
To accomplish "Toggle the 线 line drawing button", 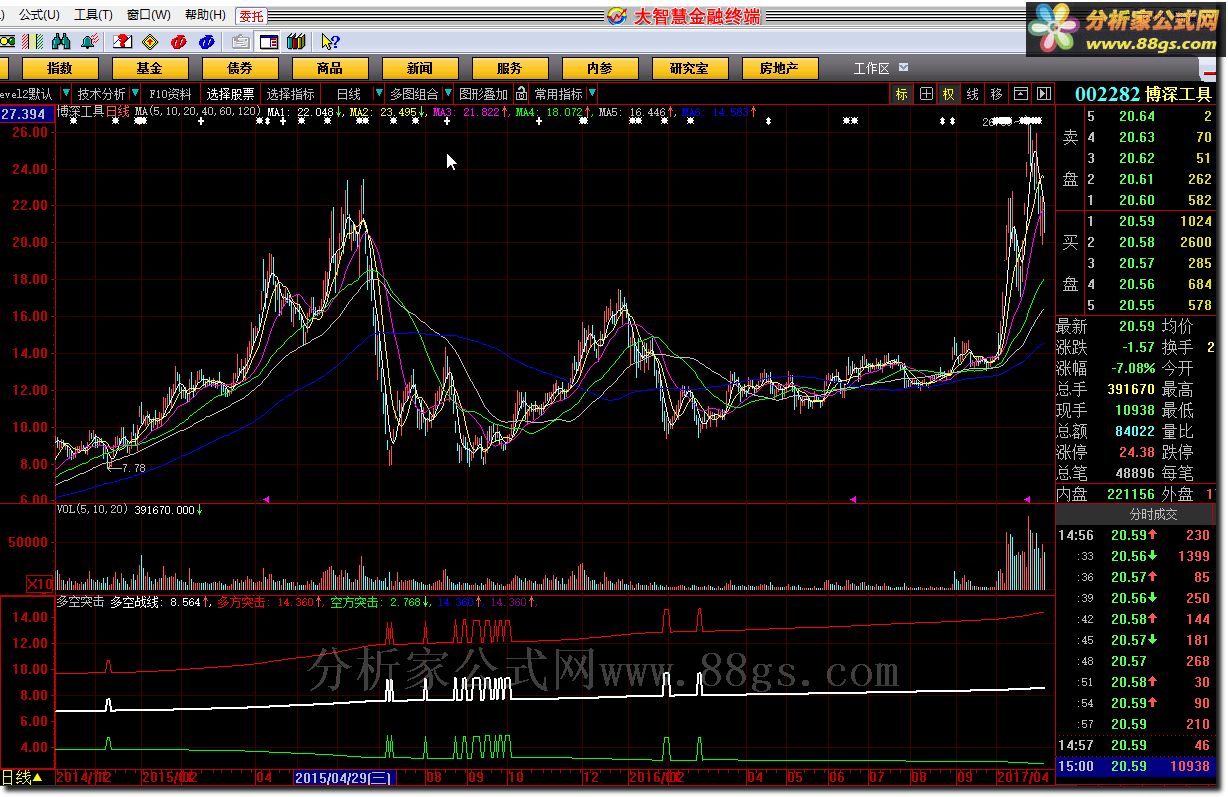I will (x=973, y=94).
